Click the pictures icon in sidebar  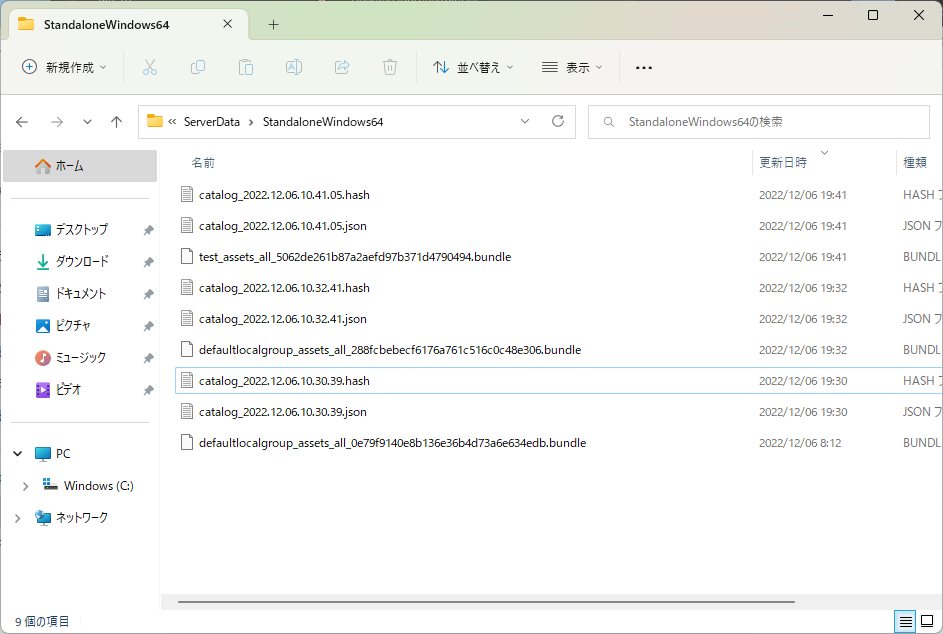click(43, 326)
